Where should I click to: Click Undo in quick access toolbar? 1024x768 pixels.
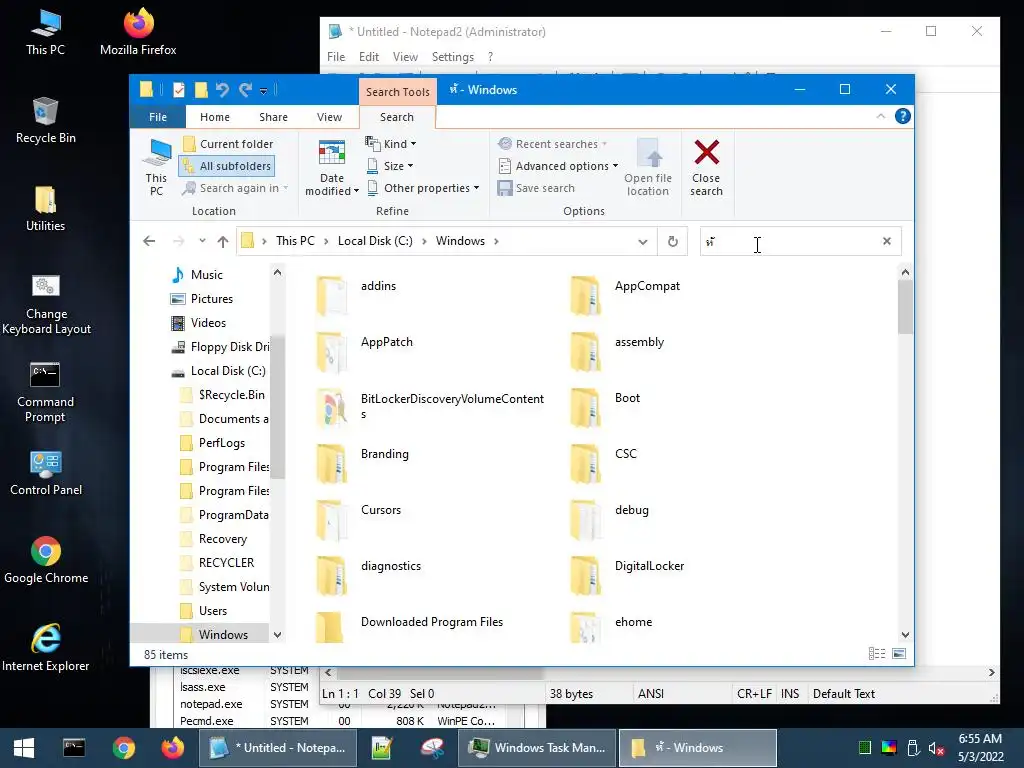pos(222,89)
